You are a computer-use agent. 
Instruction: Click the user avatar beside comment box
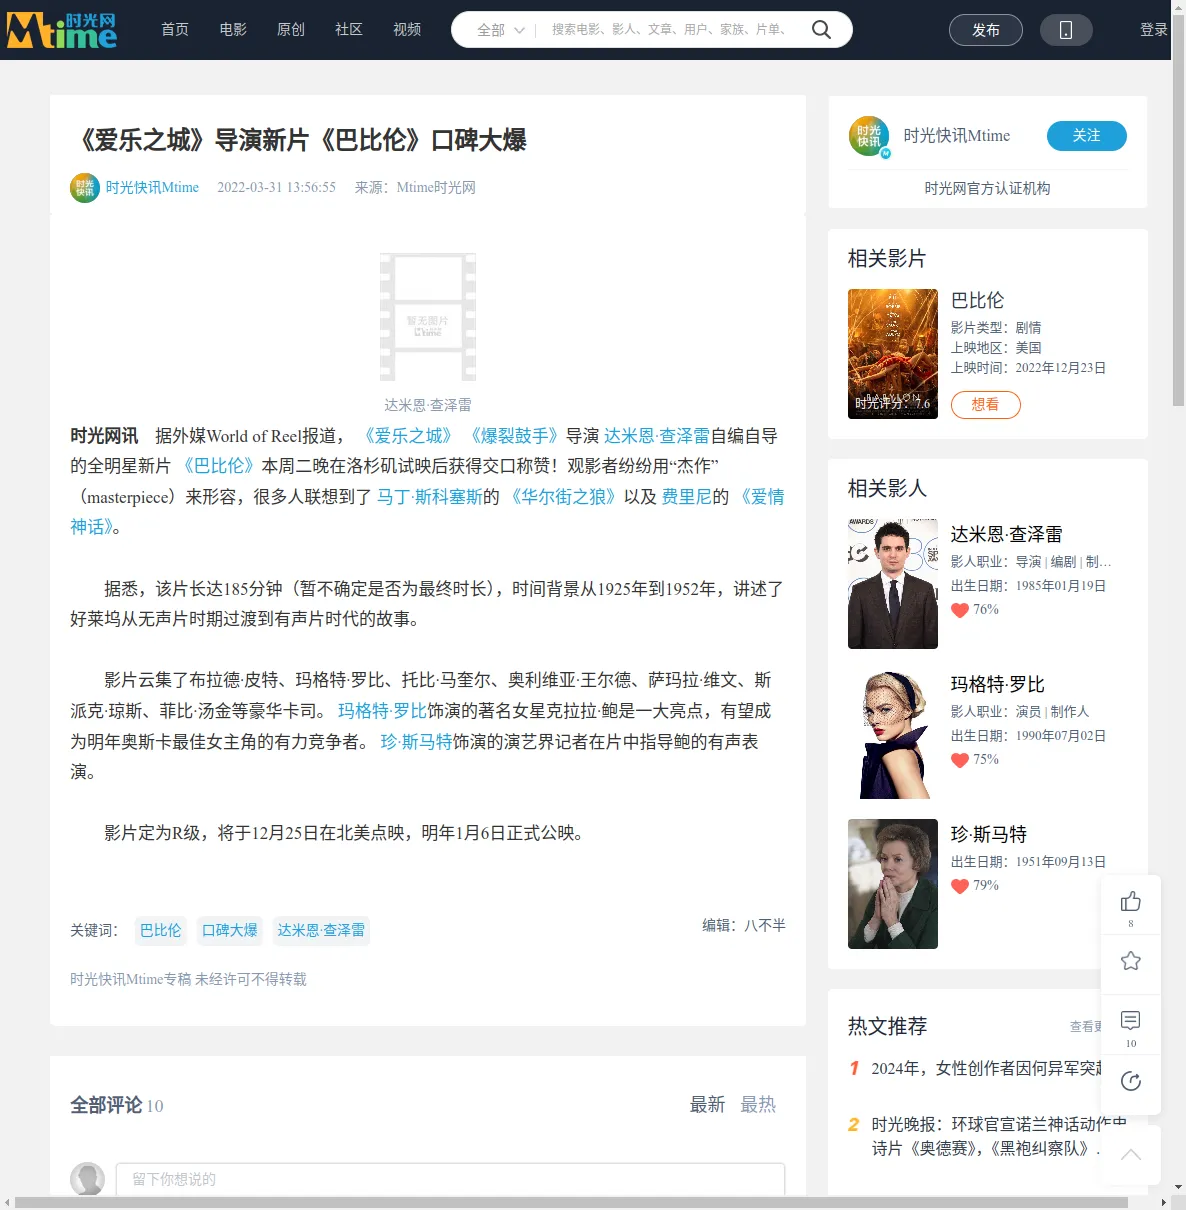tap(88, 1179)
